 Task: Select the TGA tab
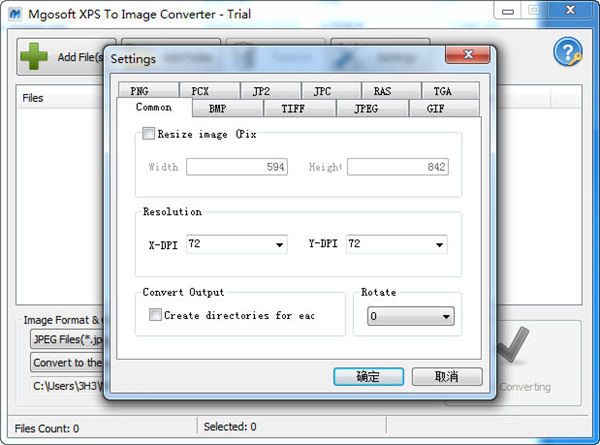(450, 91)
